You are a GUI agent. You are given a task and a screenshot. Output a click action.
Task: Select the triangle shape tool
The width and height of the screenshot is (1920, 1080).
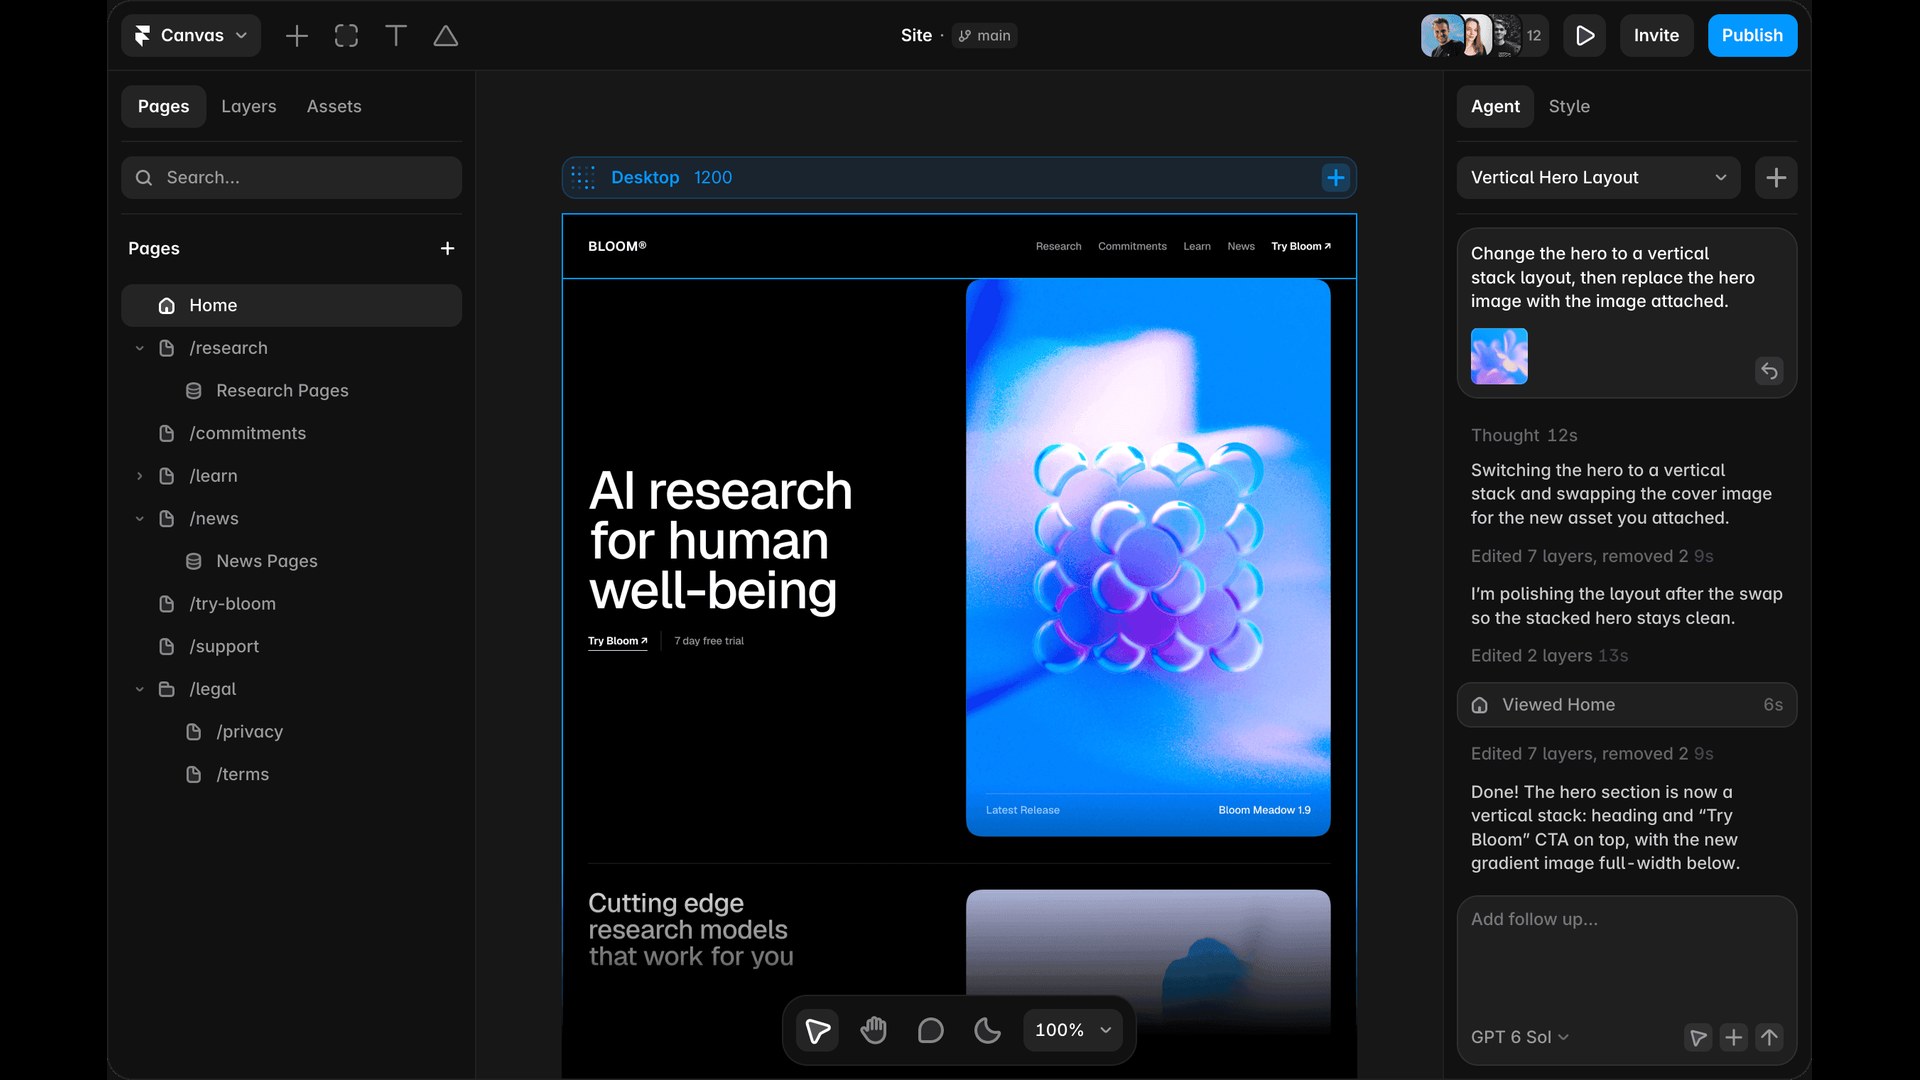click(446, 36)
